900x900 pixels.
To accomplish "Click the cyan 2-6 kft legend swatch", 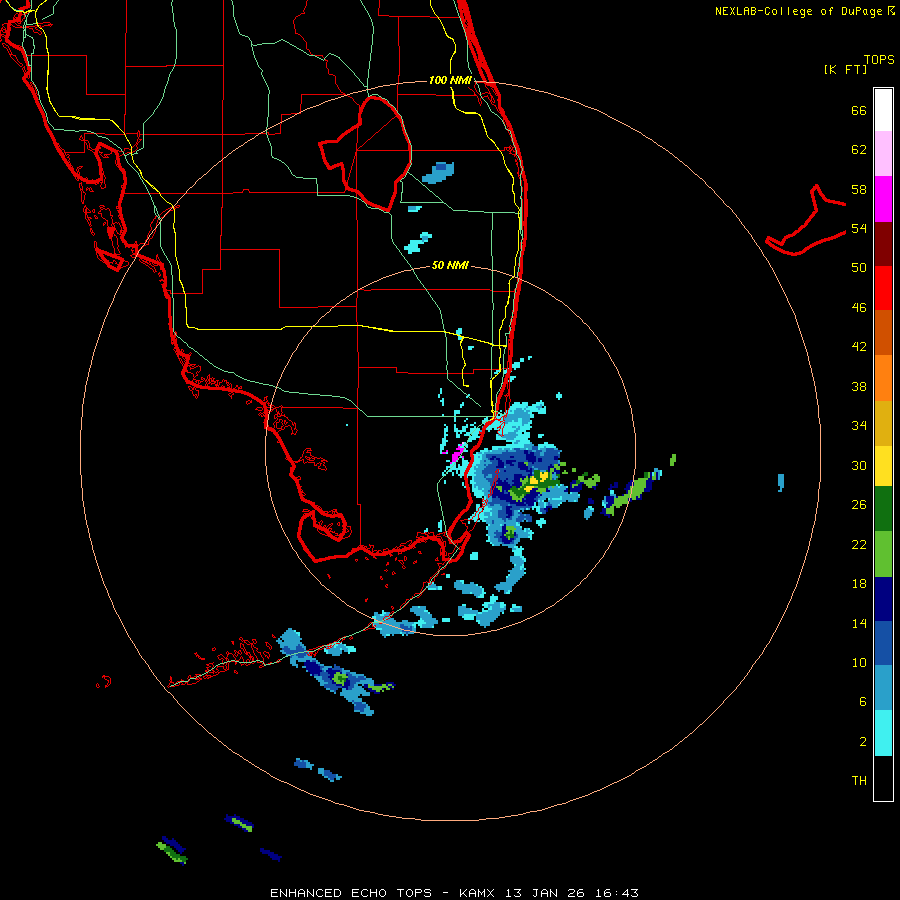I will point(883,733).
